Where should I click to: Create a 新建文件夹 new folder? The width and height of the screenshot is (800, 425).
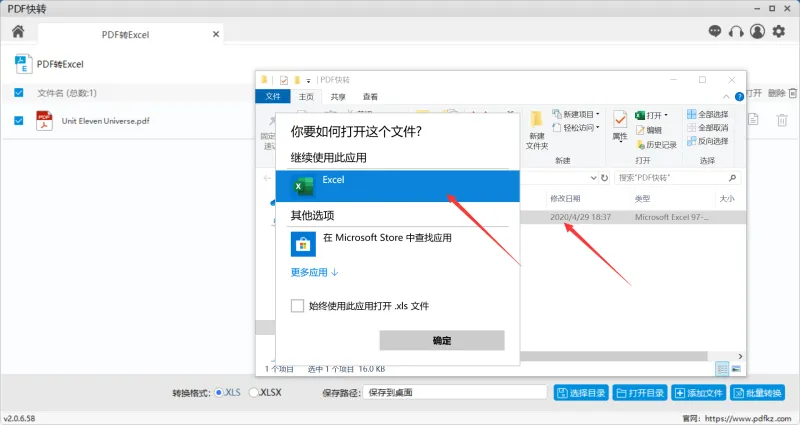click(x=537, y=130)
